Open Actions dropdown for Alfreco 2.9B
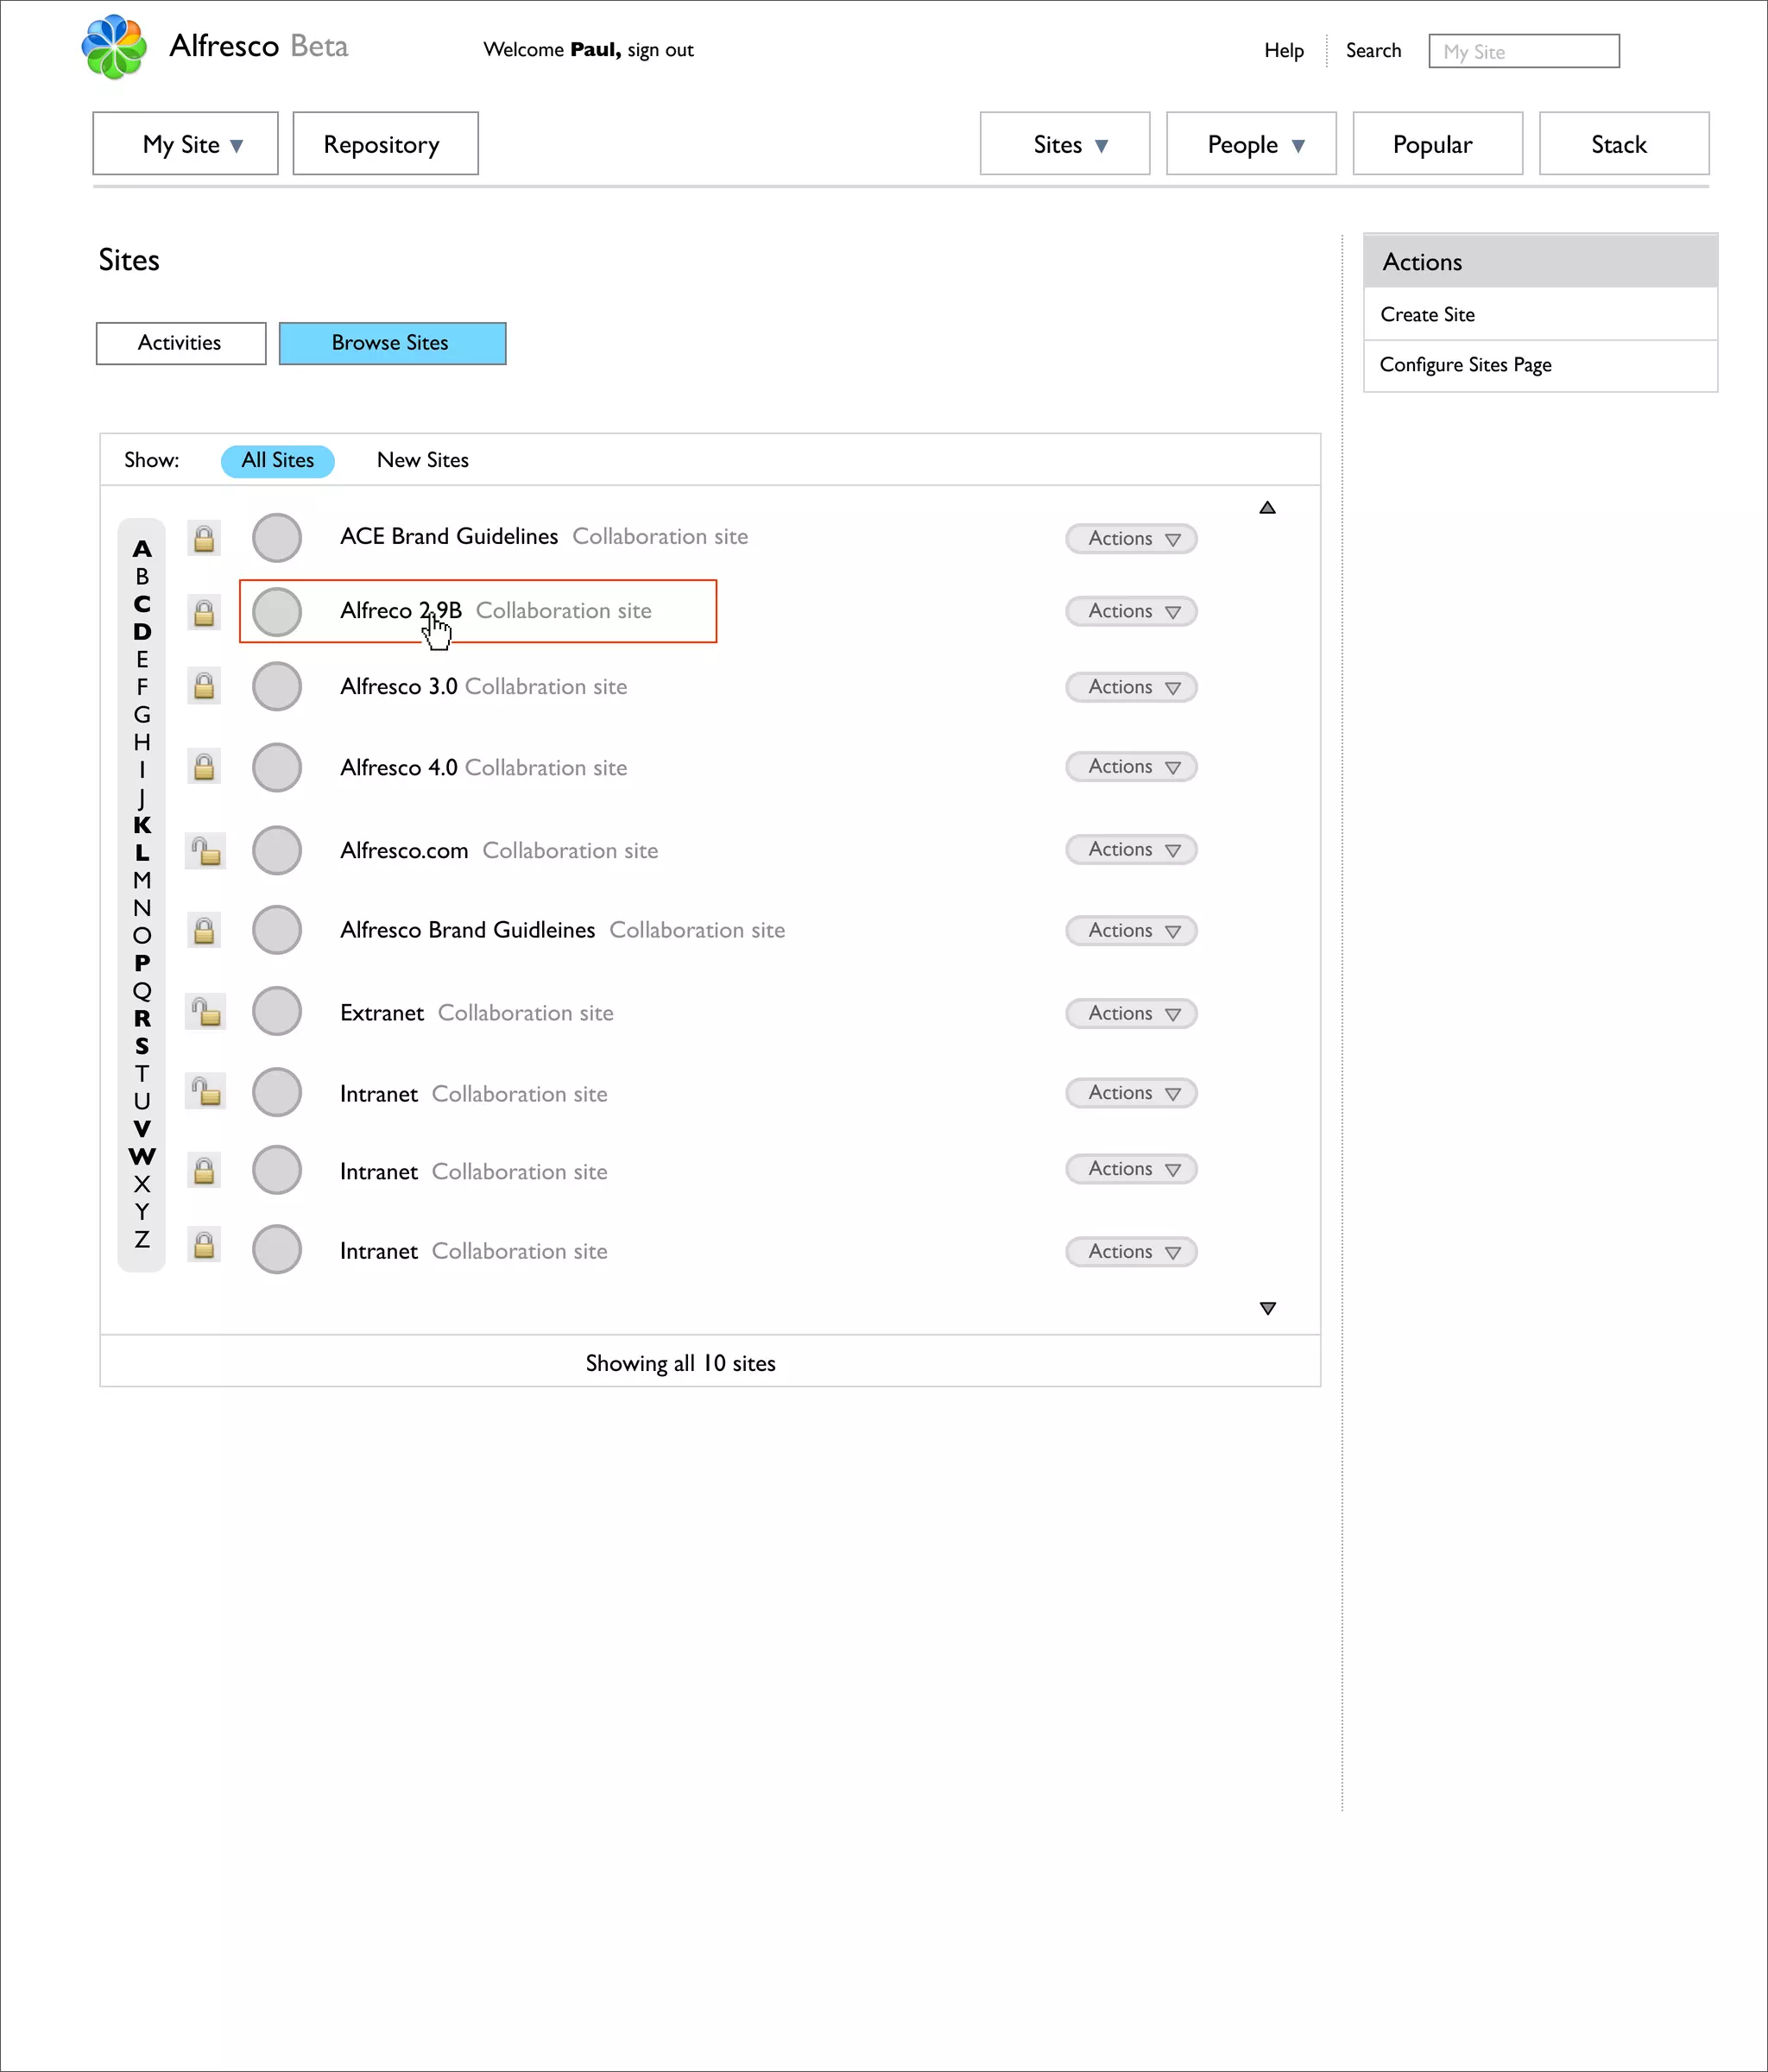1768x2072 pixels. [1131, 611]
